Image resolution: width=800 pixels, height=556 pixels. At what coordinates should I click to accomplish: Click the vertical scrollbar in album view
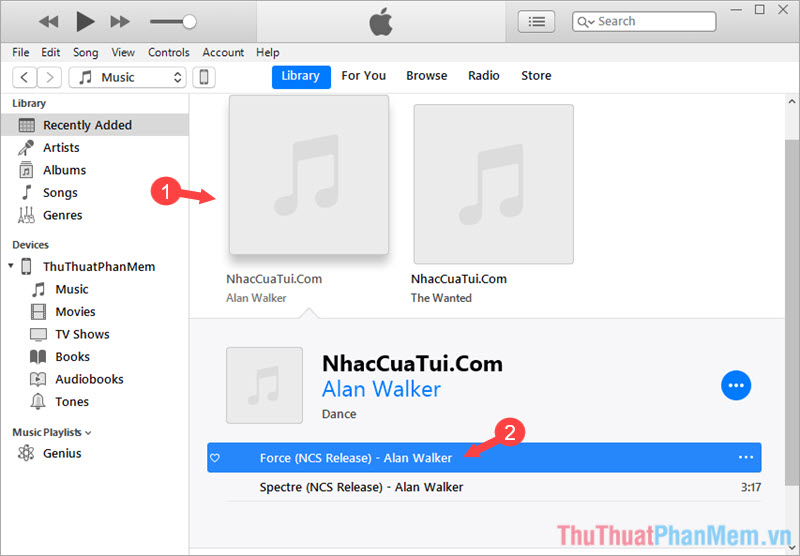click(792, 311)
